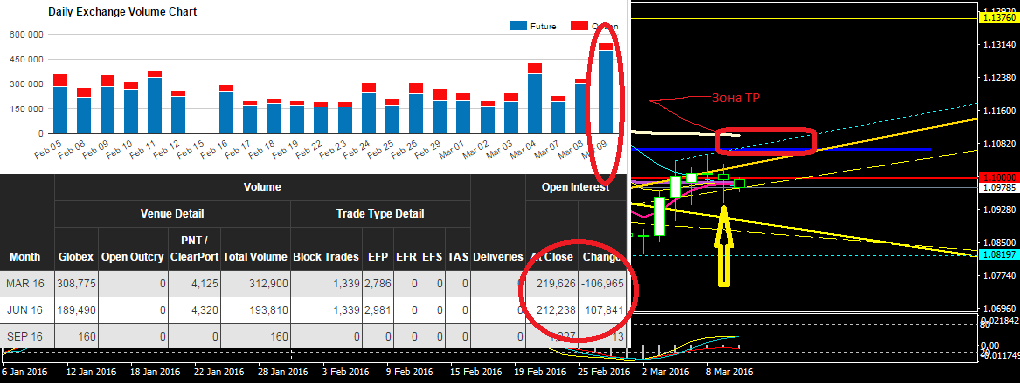
Task: Select the Mar 04 volume bar
Action: [x=535, y=98]
